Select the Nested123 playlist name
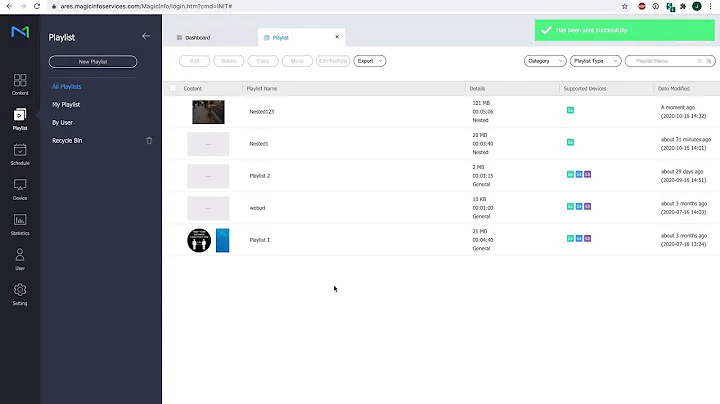The height and width of the screenshot is (404, 720). 262,112
